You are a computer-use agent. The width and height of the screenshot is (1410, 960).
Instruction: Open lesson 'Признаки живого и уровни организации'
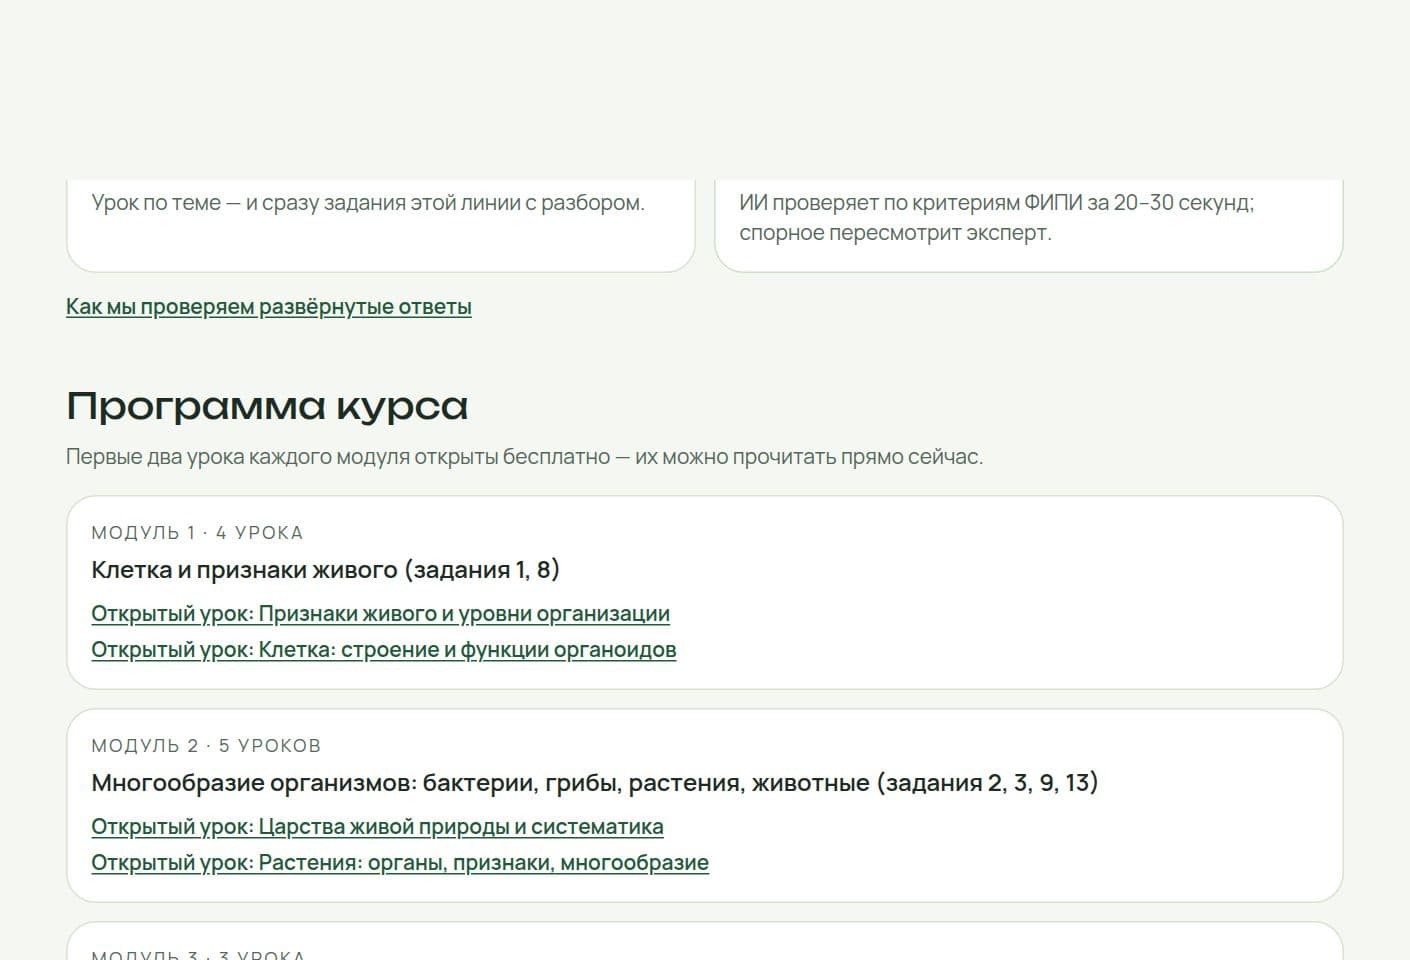point(380,614)
